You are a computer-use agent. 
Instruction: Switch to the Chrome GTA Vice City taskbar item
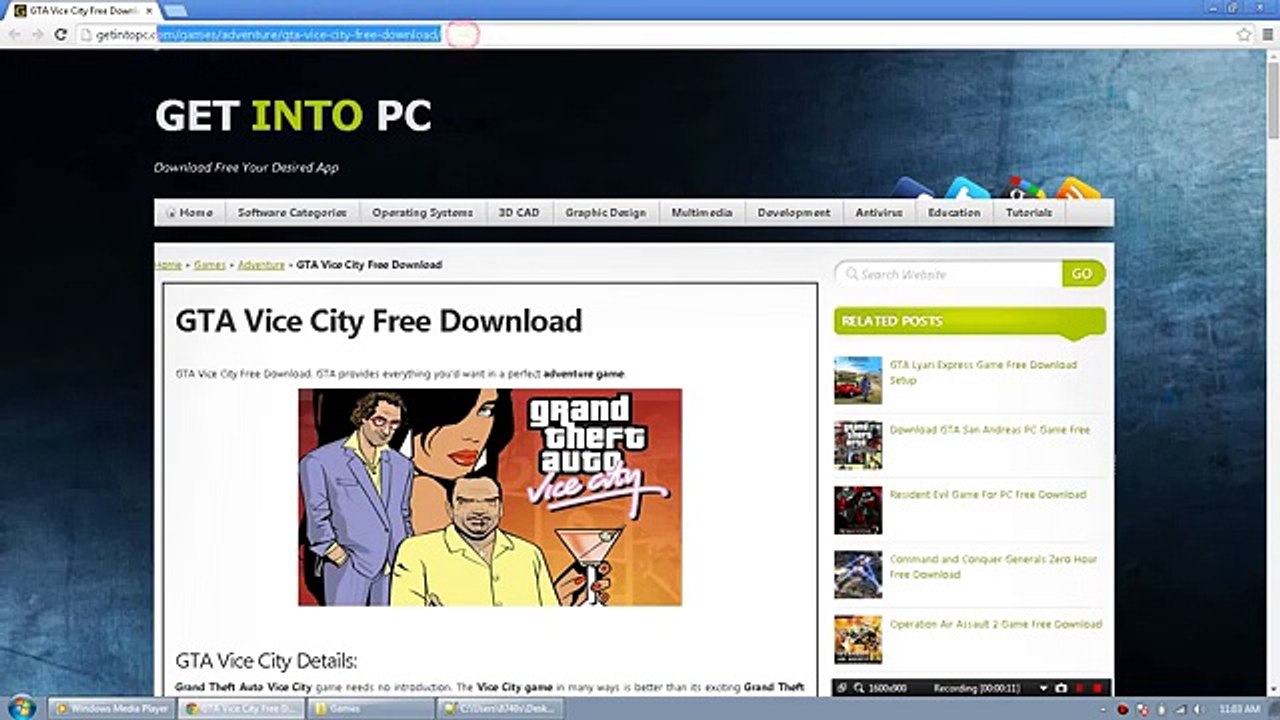pos(242,709)
